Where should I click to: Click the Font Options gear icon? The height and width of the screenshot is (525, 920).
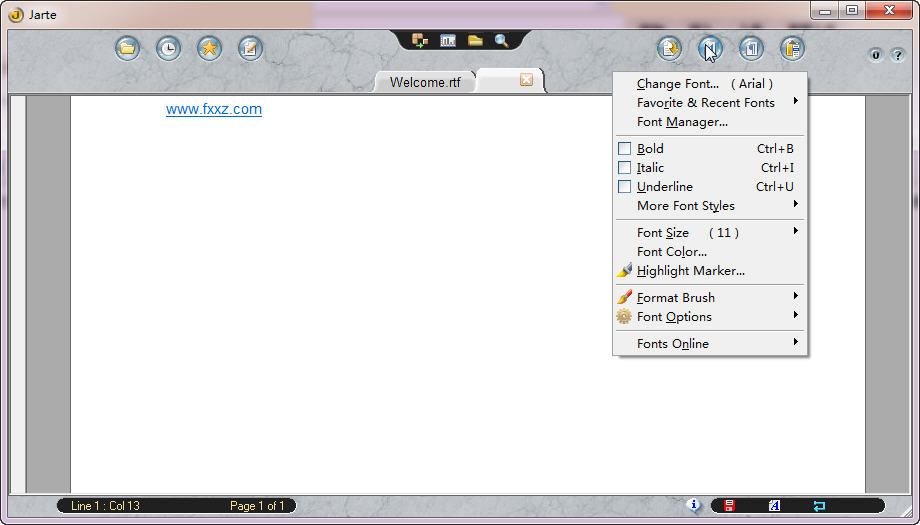pyautogui.click(x=624, y=317)
